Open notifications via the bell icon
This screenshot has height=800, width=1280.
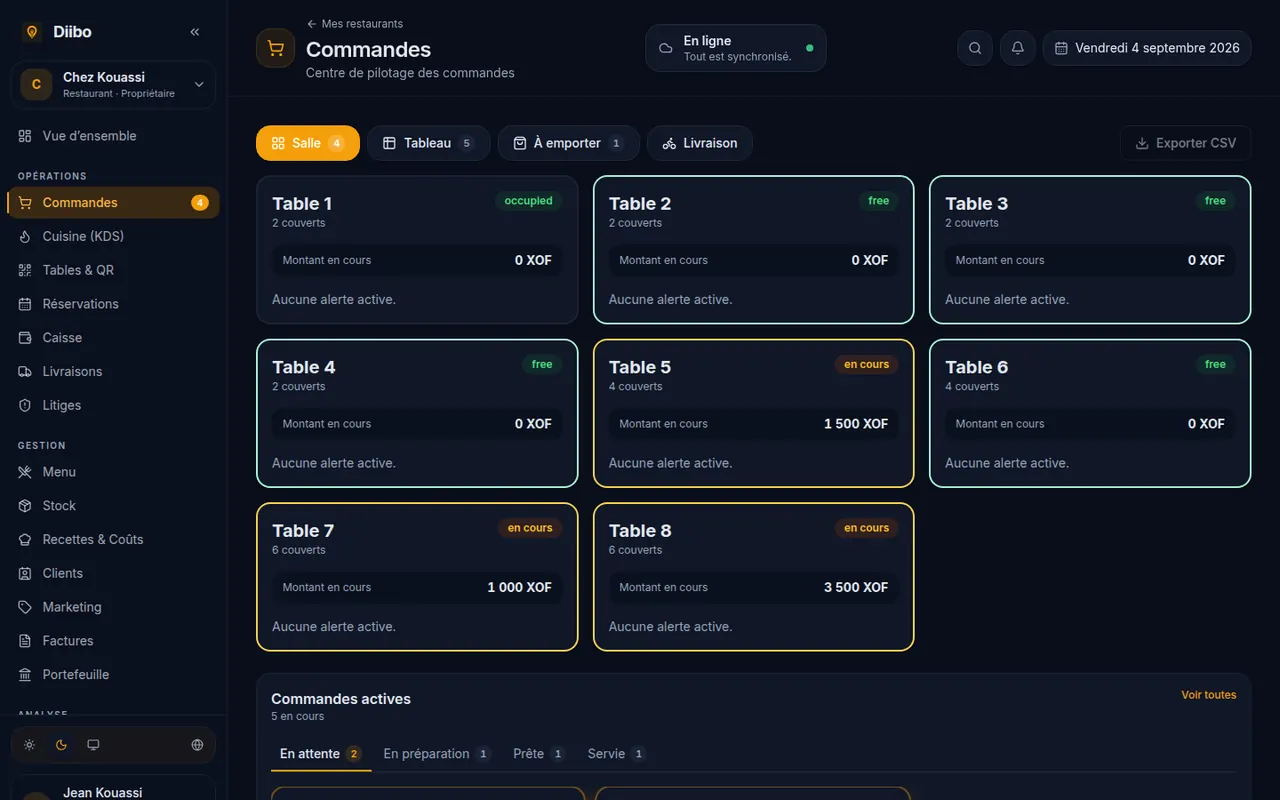click(1018, 48)
